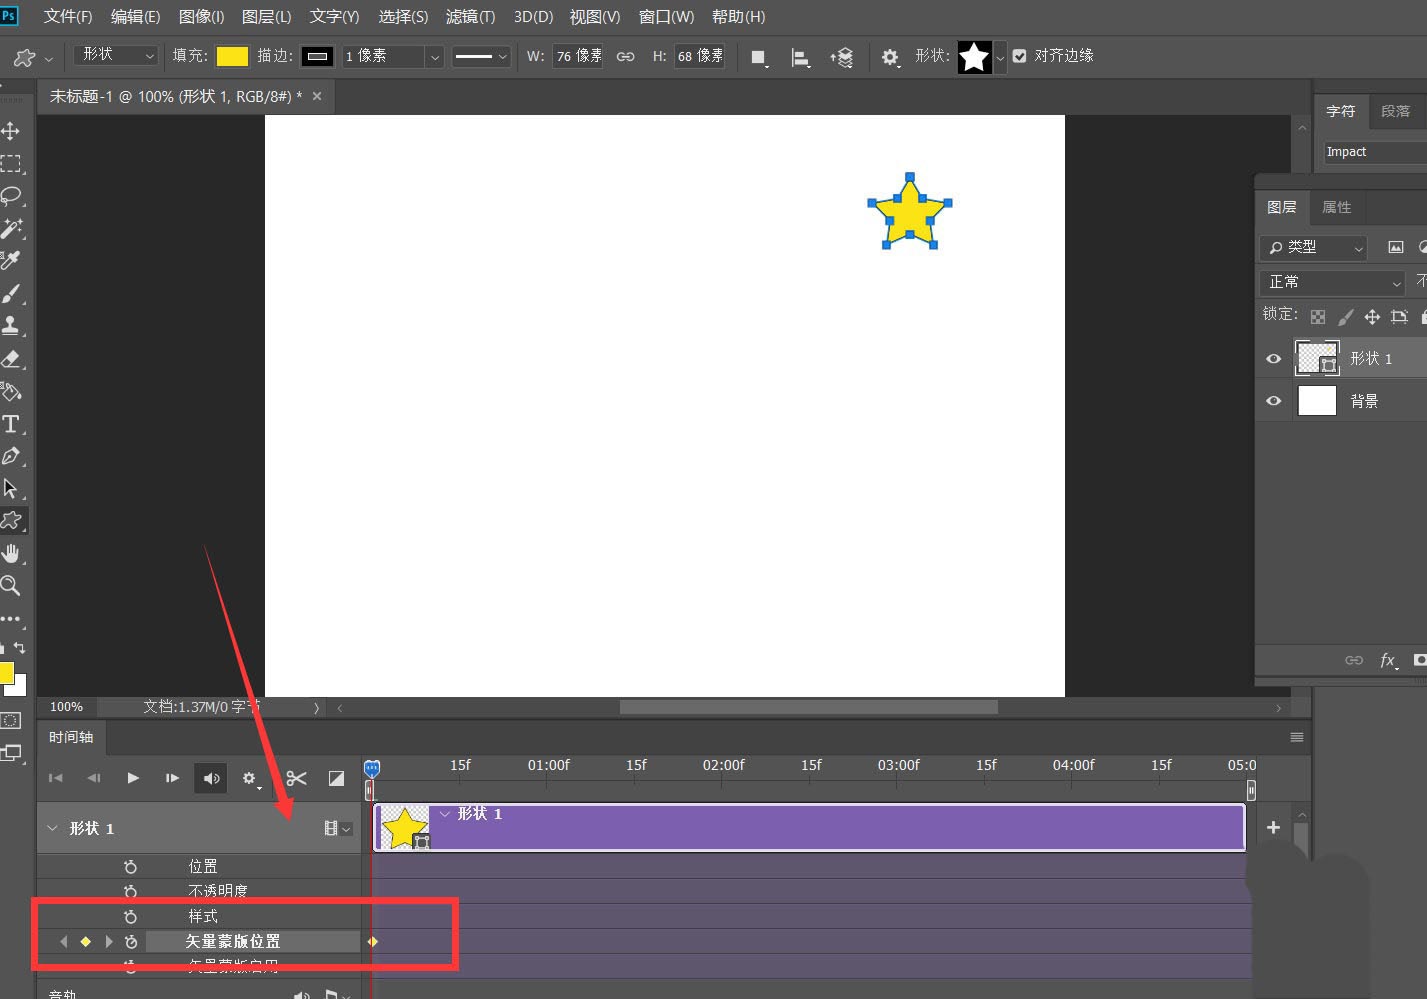Lock layer position

1372,317
